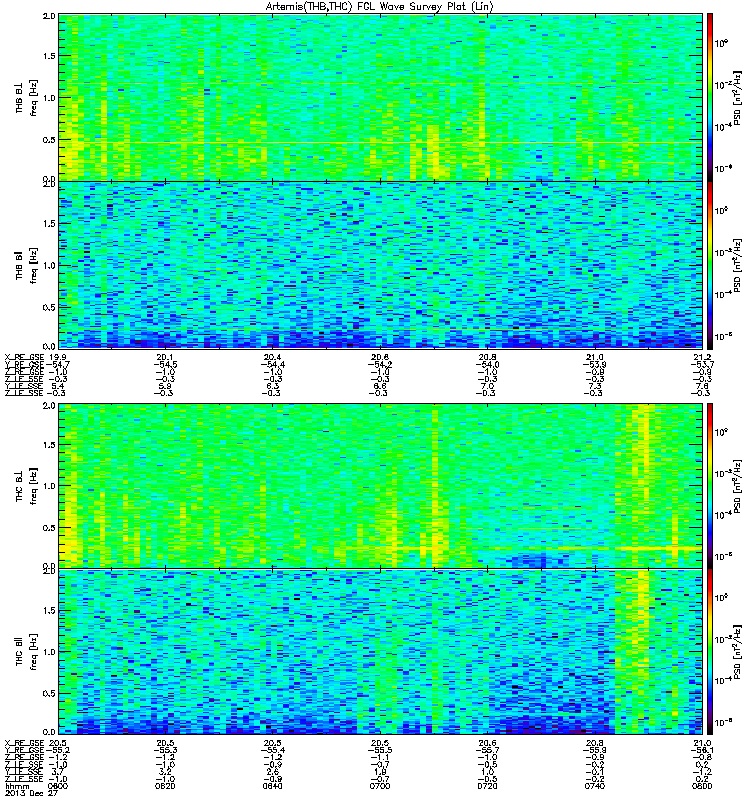Click the 21.2 X_RE_GSE value under THB panels
Screen dimensions: 750x800
[703, 357]
